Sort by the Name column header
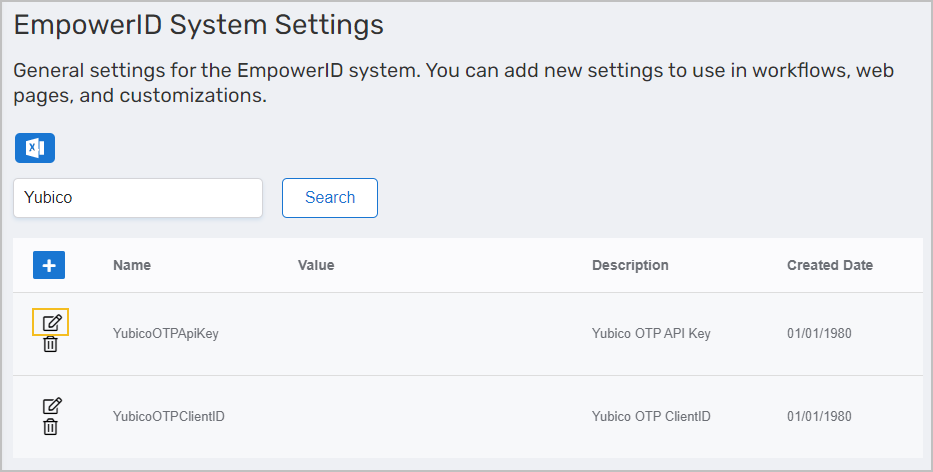This screenshot has width=933, height=472. (132, 265)
